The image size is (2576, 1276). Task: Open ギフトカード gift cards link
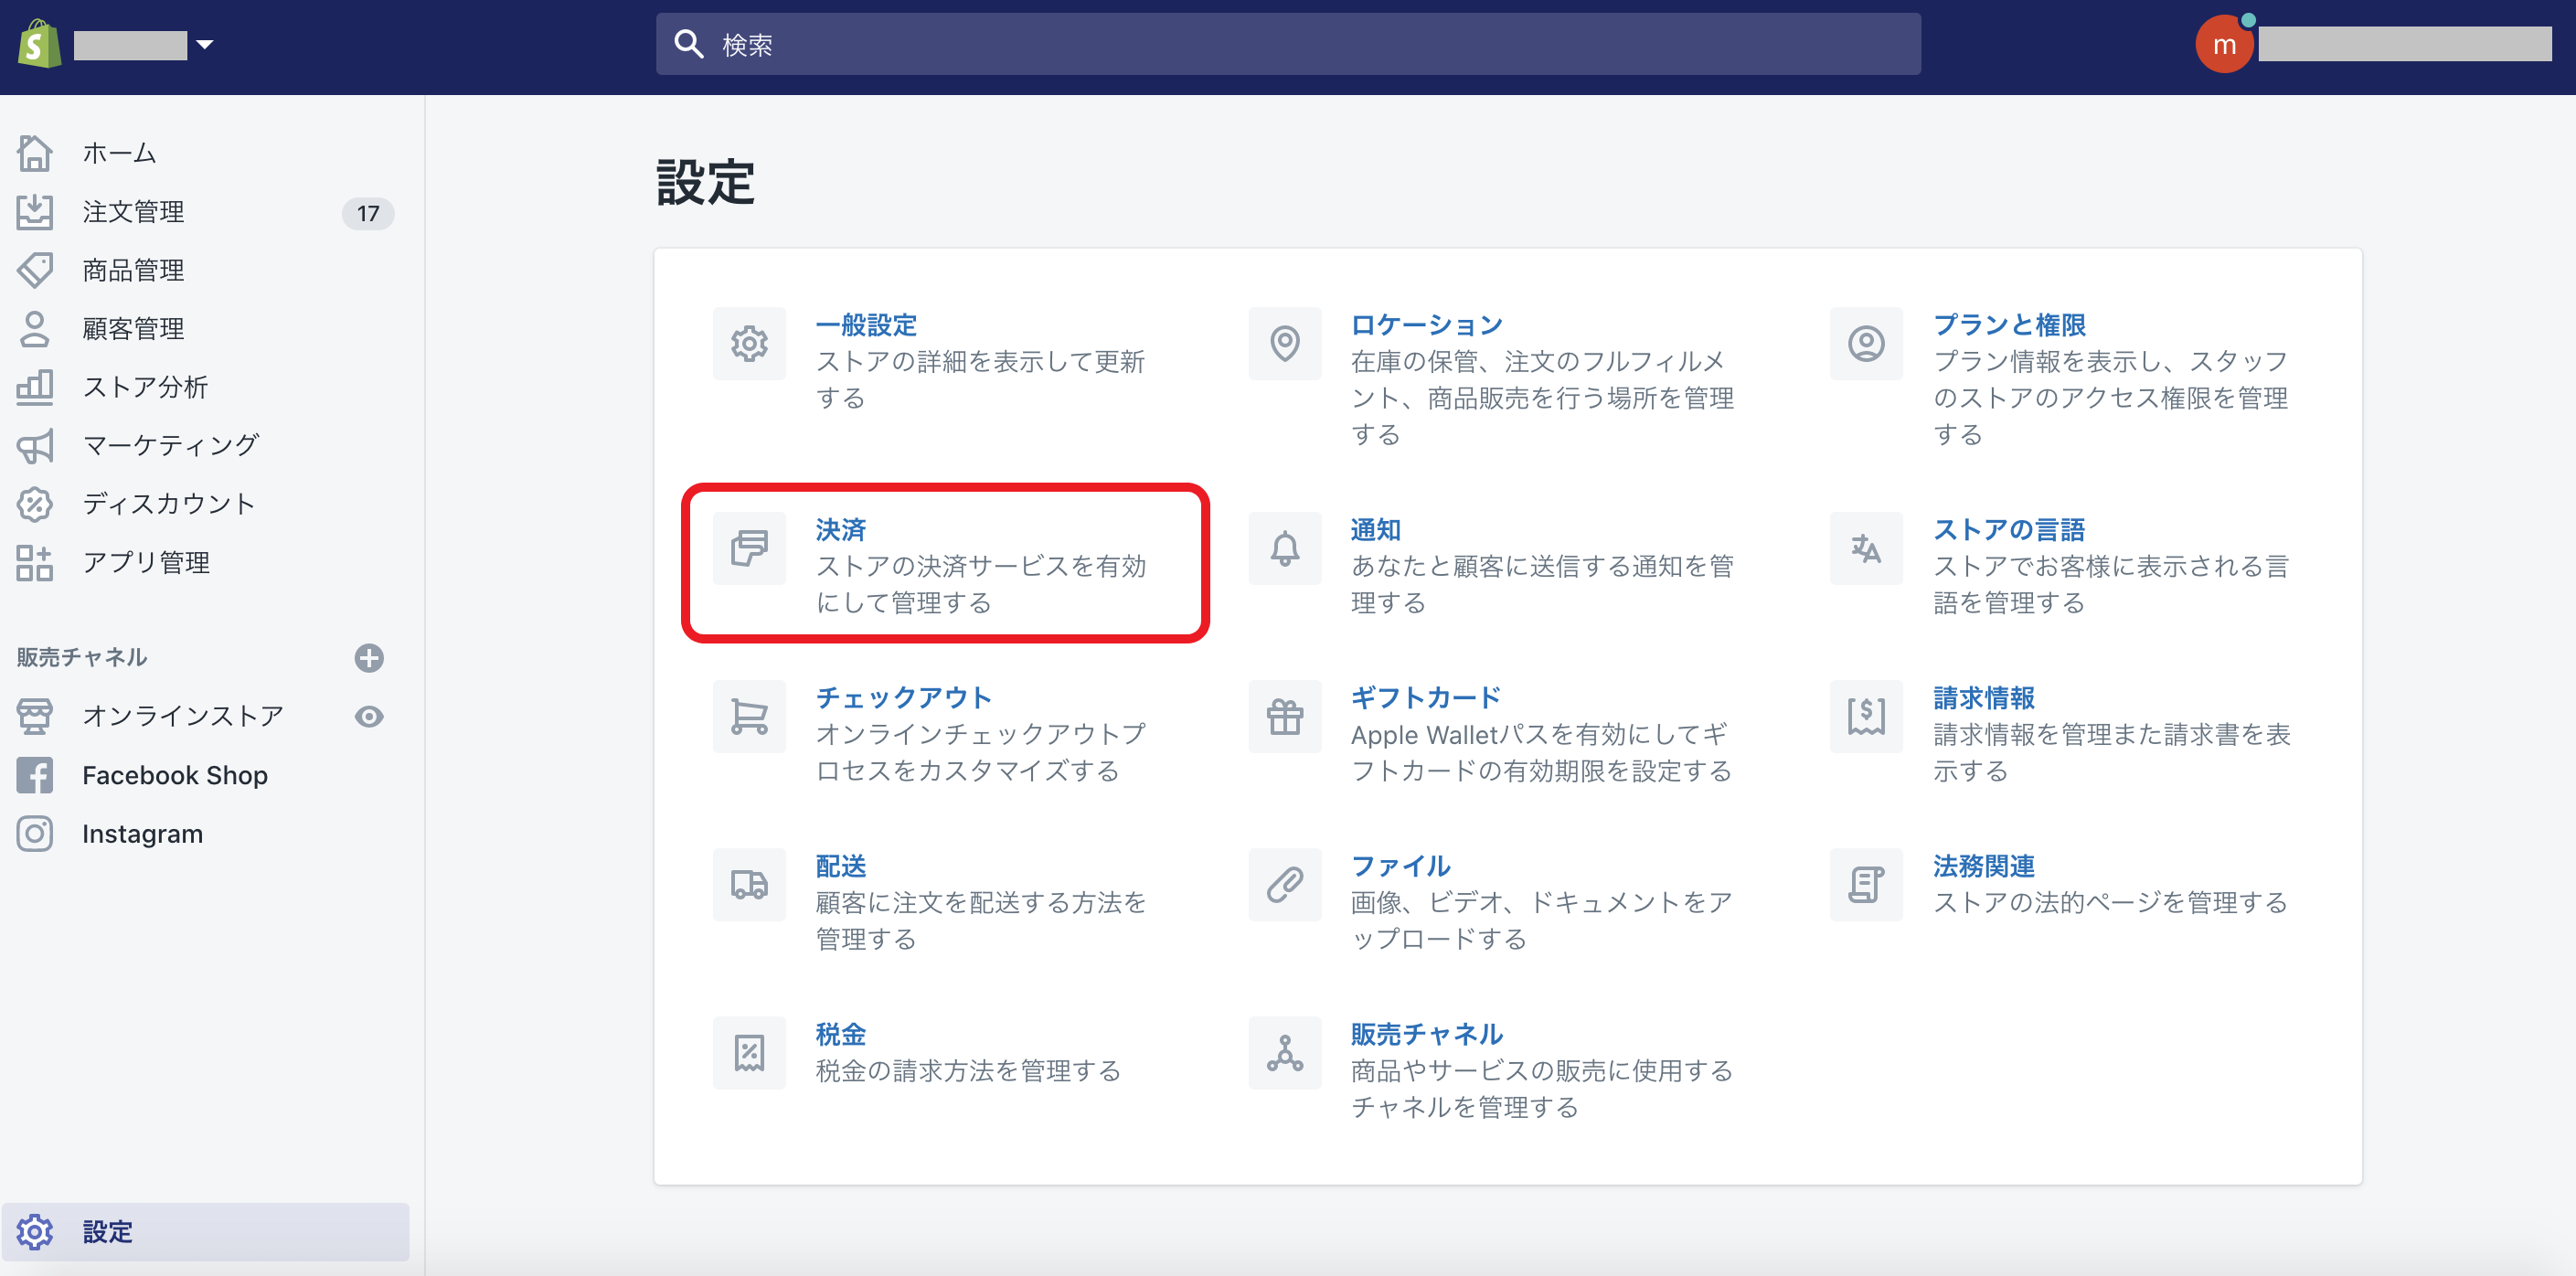coord(1426,697)
